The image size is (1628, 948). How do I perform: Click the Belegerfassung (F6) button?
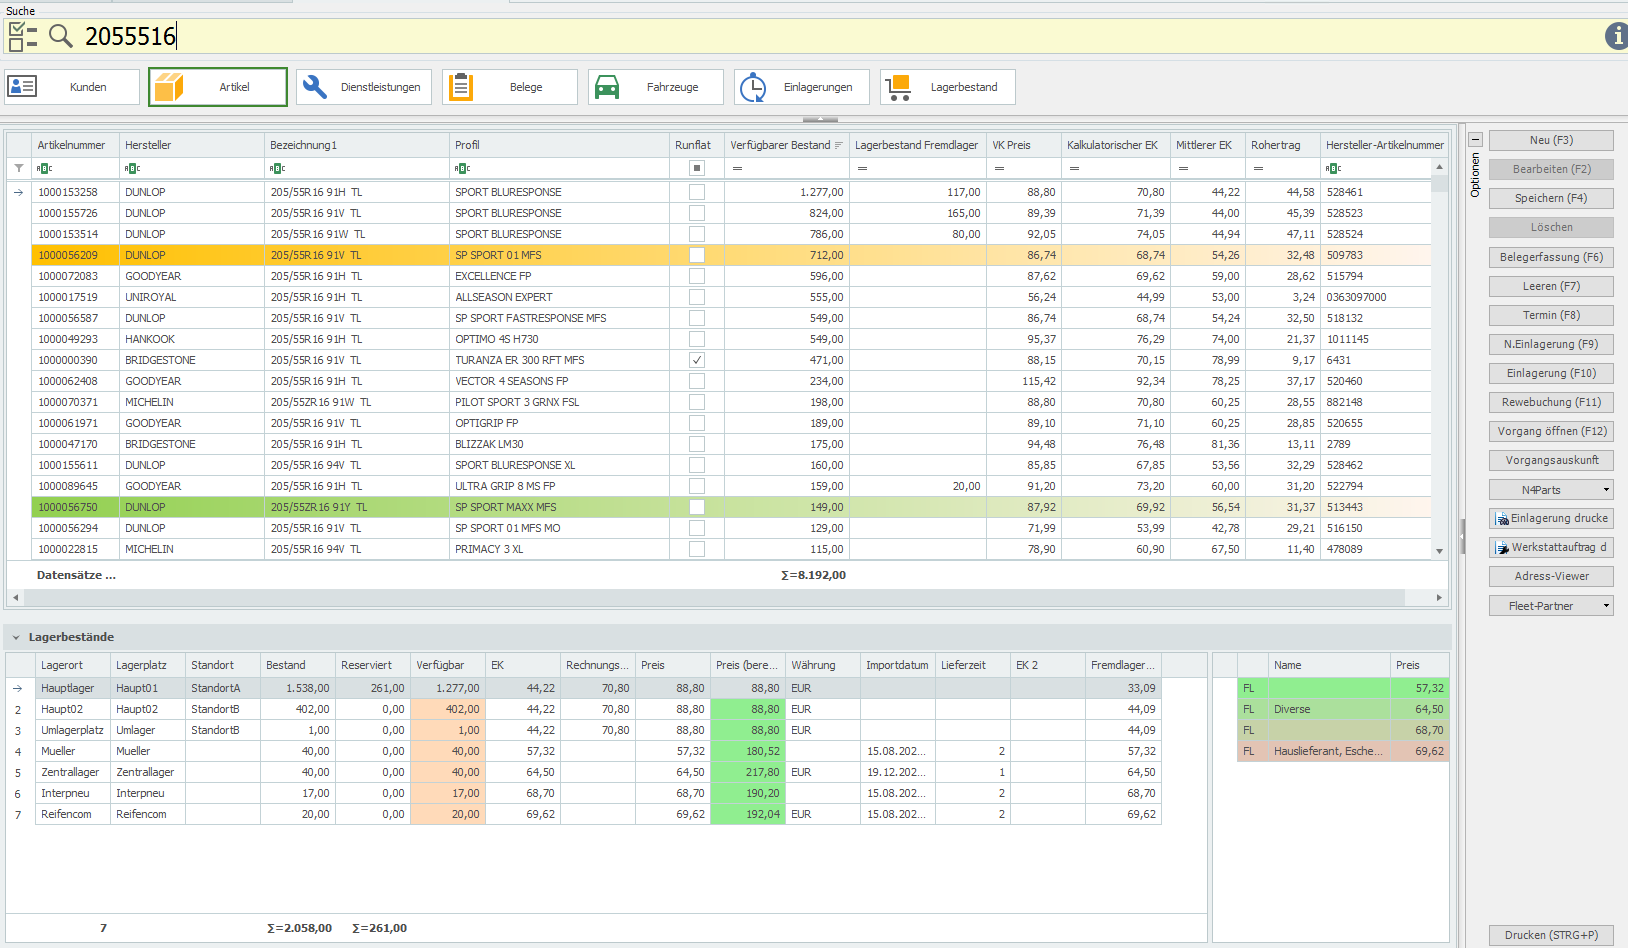[x=1551, y=257]
